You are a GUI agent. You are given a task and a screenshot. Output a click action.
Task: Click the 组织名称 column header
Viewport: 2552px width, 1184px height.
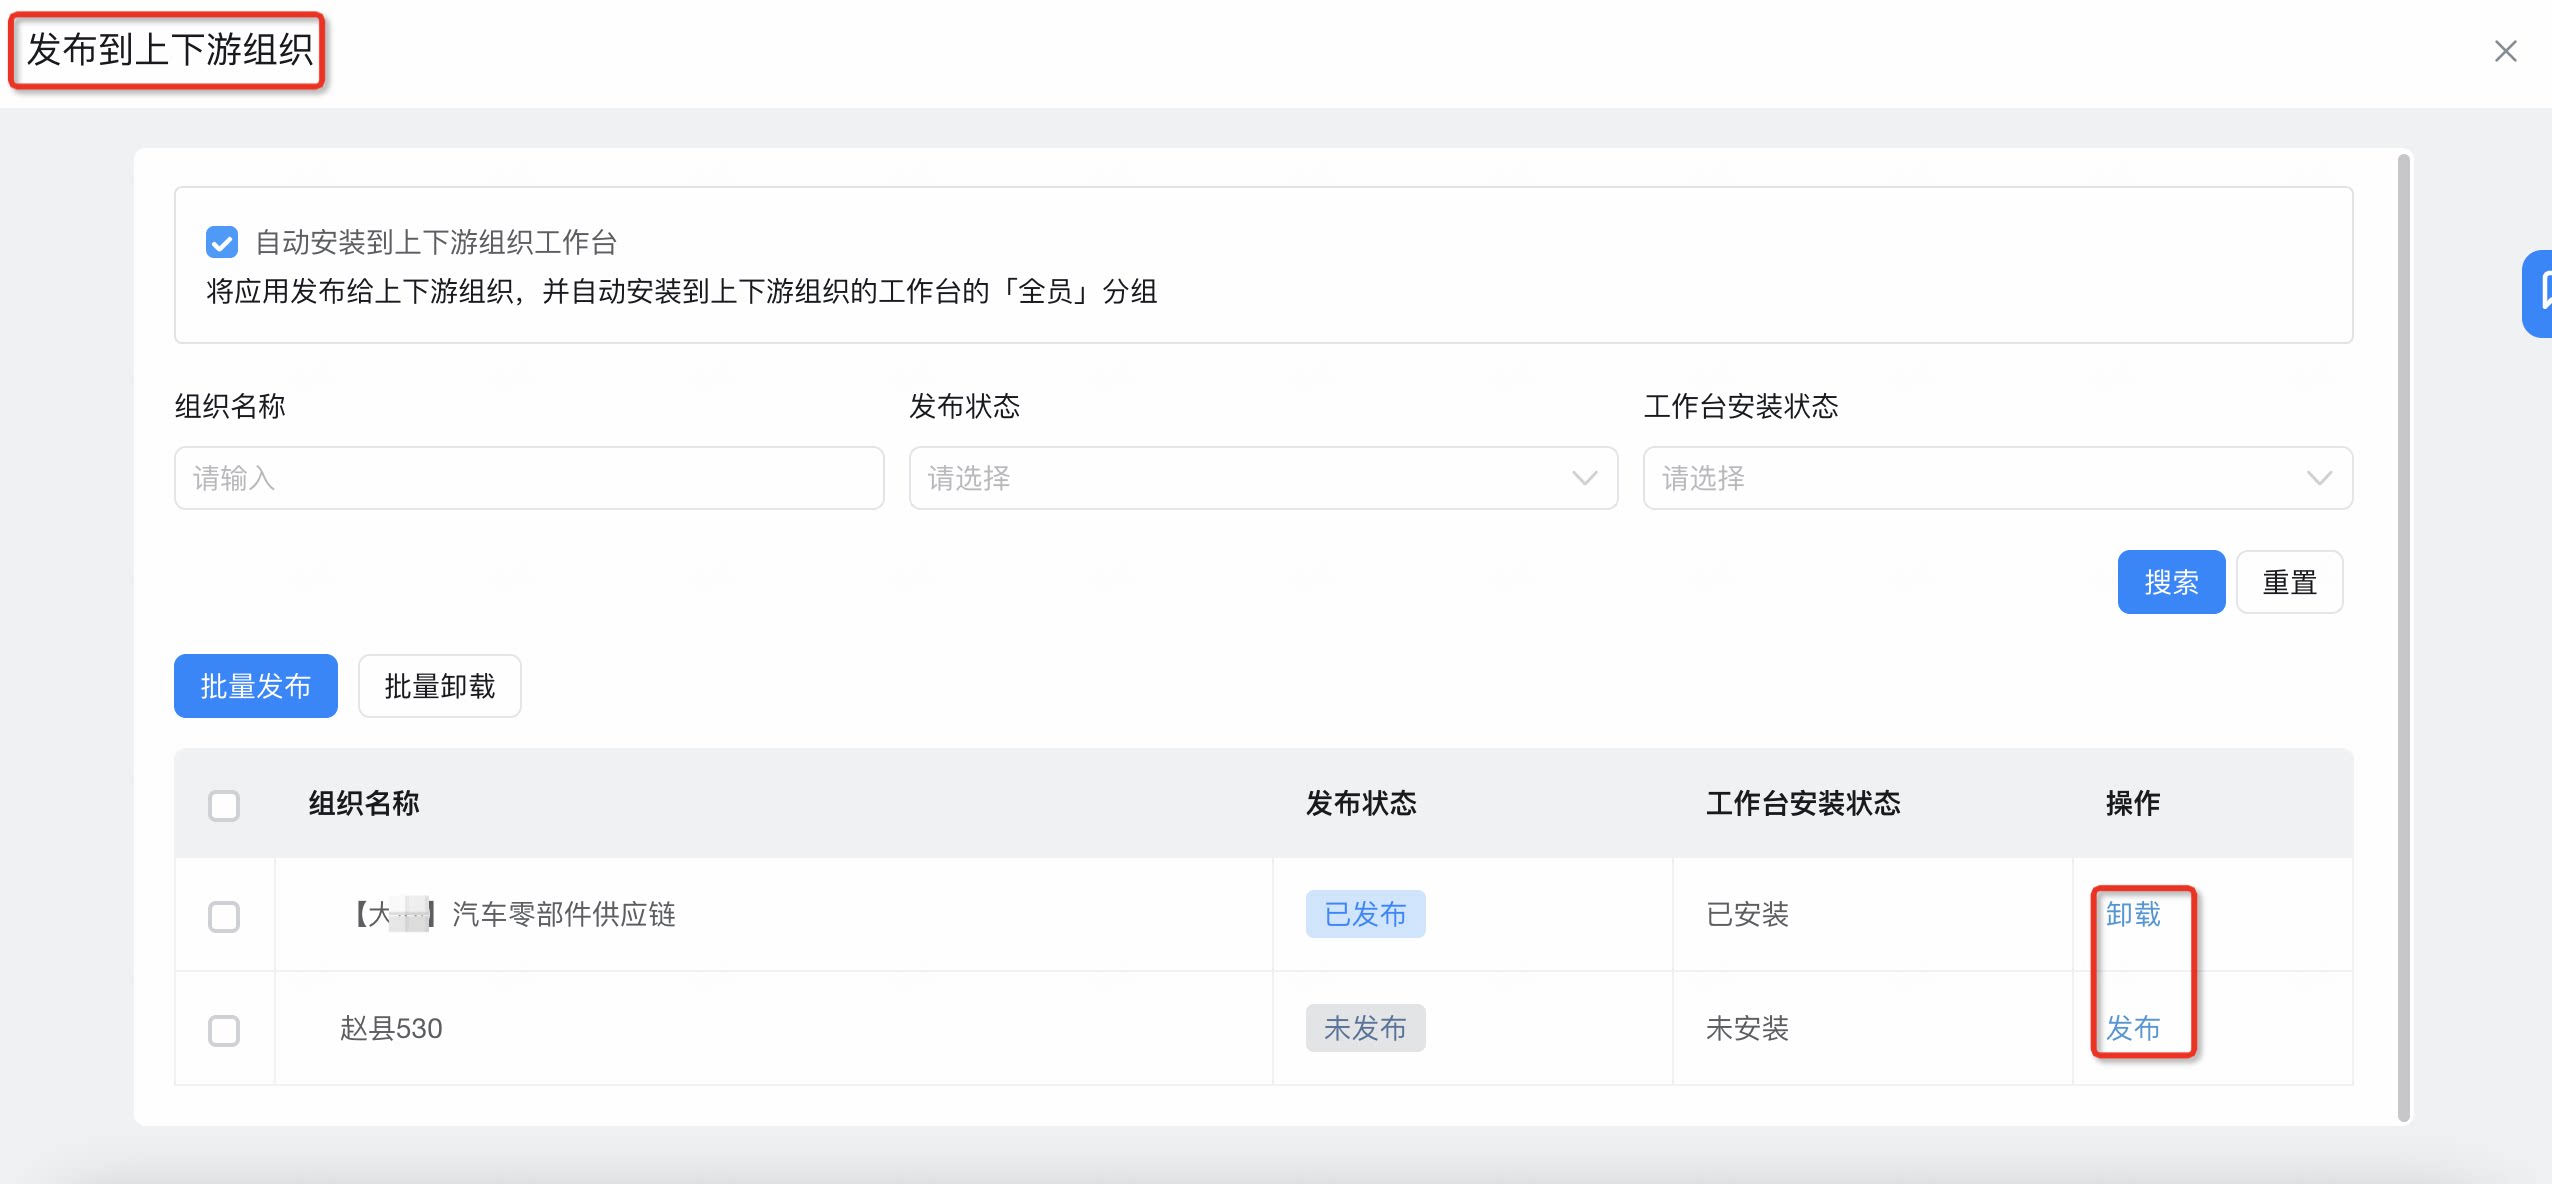click(364, 803)
